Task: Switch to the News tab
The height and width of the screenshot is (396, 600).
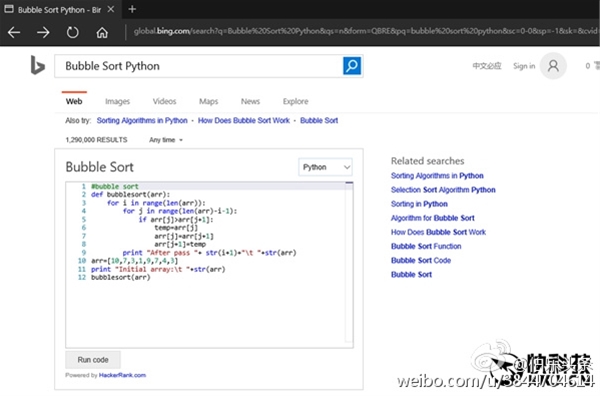Action: [x=250, y=101]
